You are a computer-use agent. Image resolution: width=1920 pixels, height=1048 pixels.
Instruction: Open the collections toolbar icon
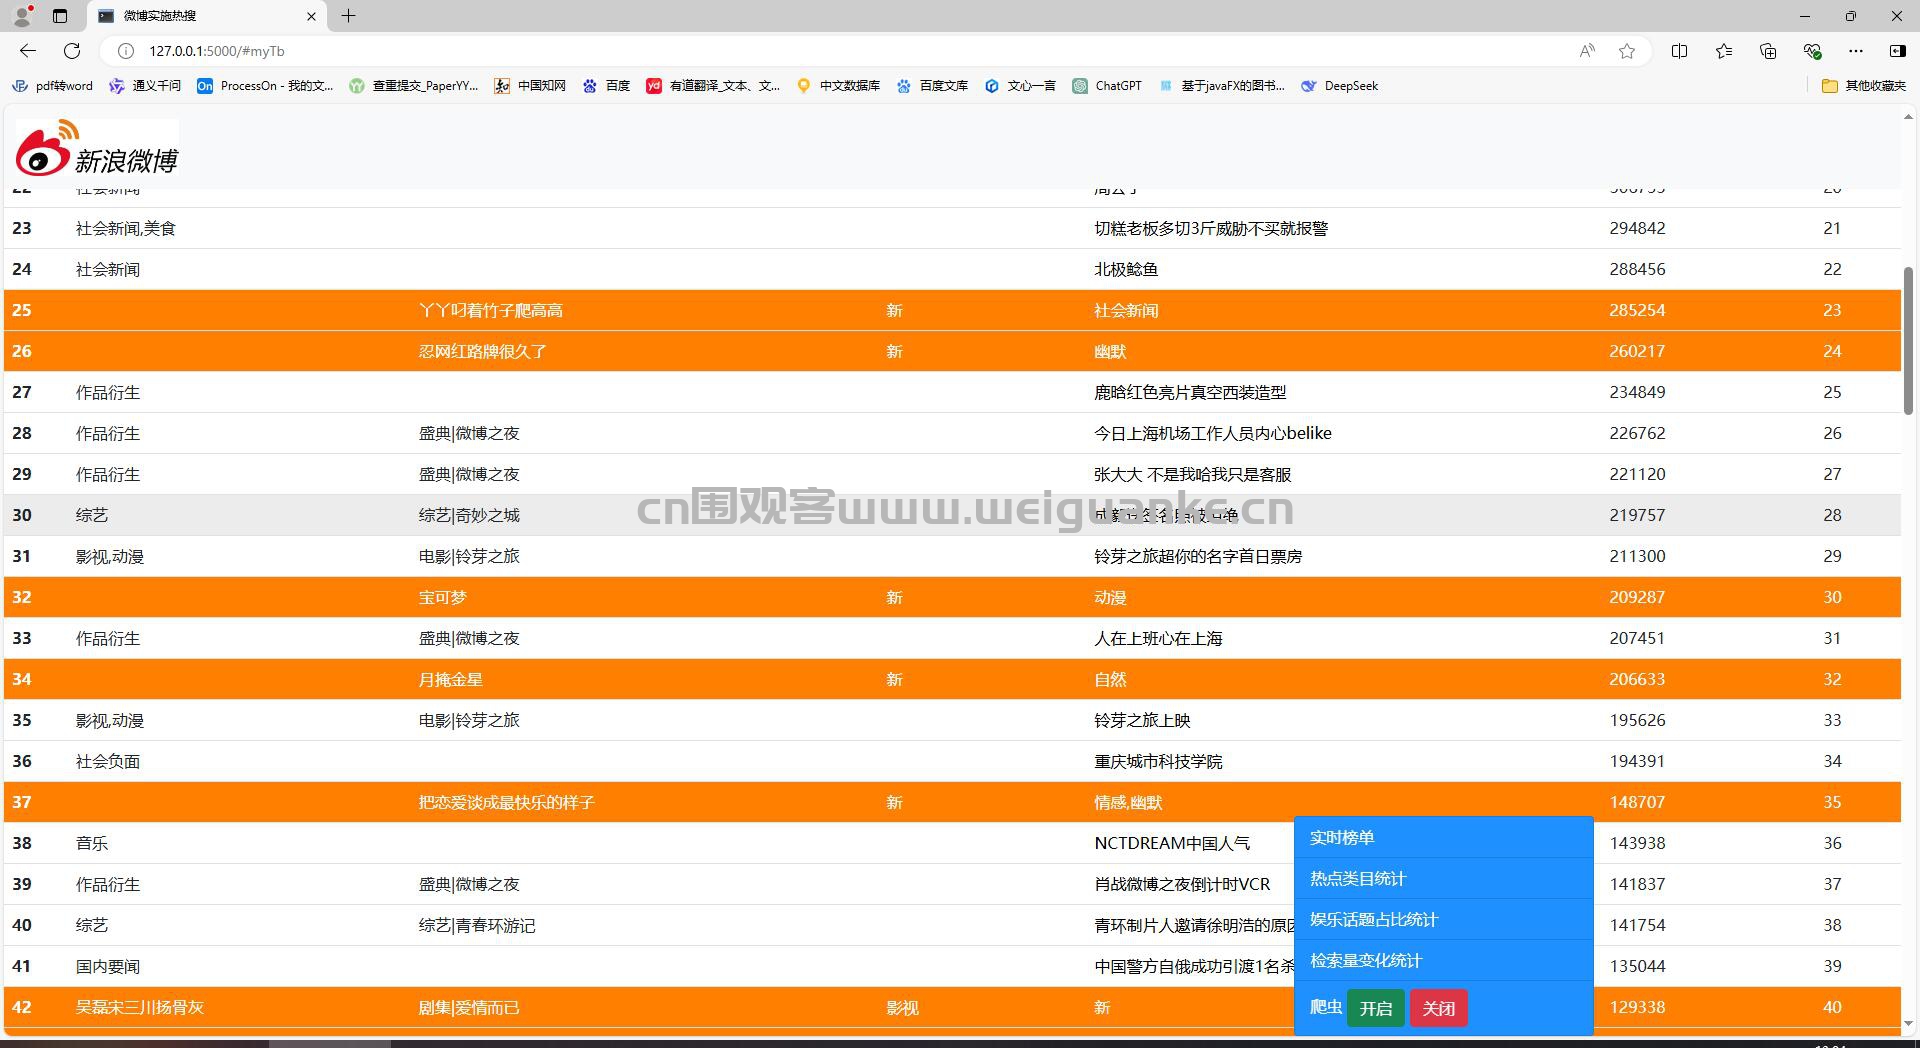click(x=1768, y=51)
